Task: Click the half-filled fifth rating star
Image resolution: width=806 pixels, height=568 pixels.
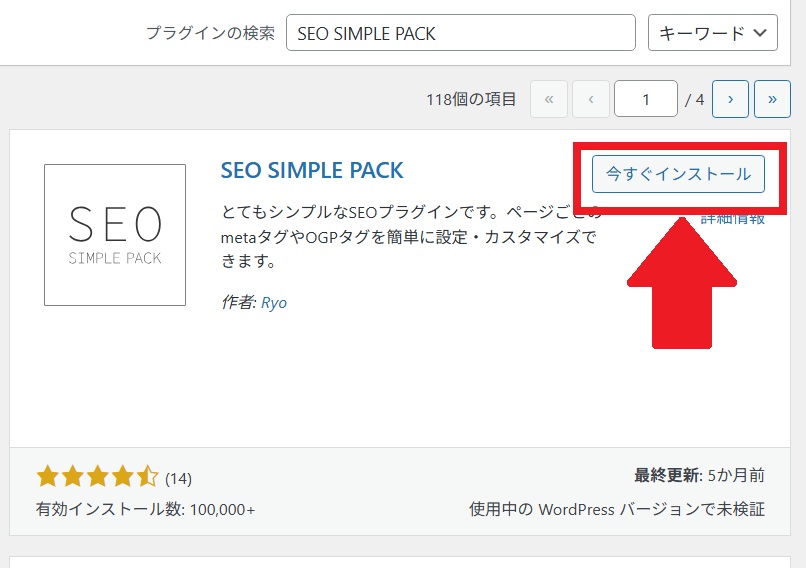Action: (147, 477)
